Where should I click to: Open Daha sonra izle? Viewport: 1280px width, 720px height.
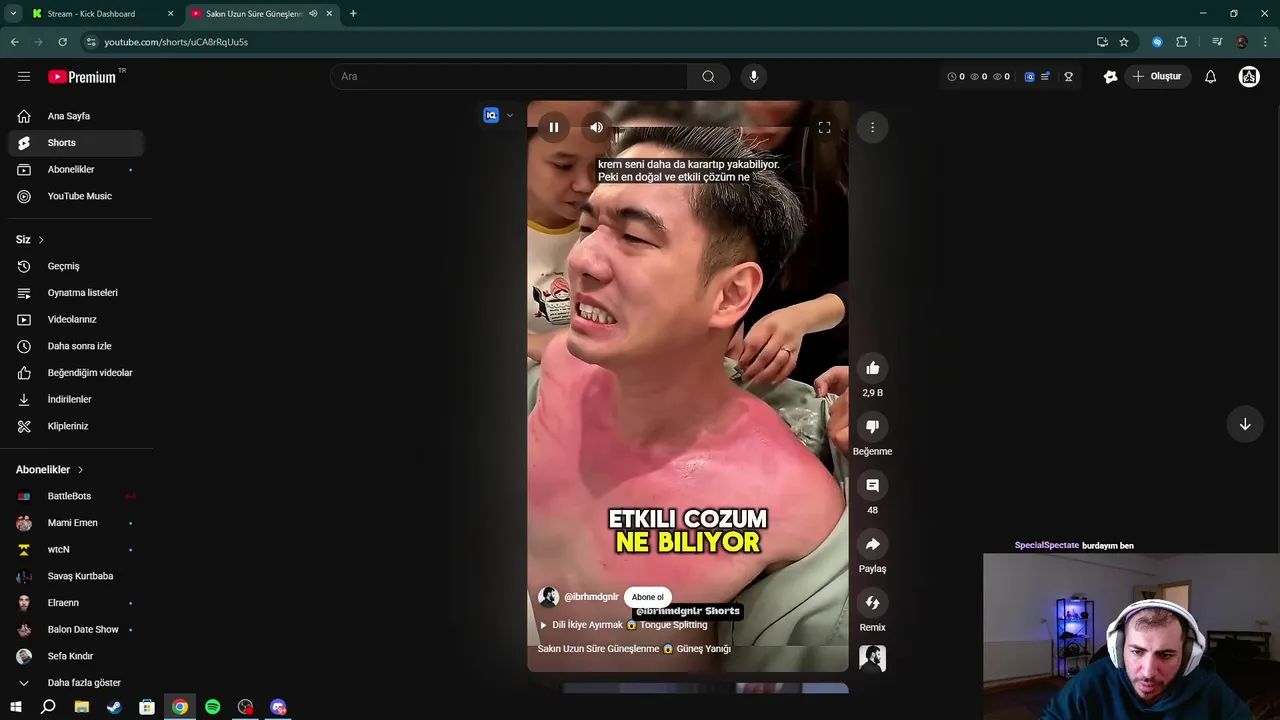click(76, 346)
